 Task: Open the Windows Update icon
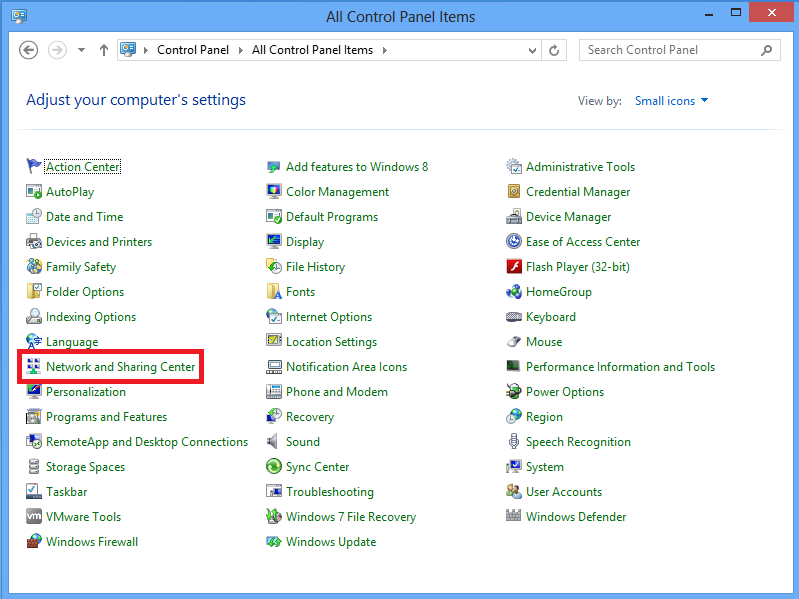coord(274,541)
